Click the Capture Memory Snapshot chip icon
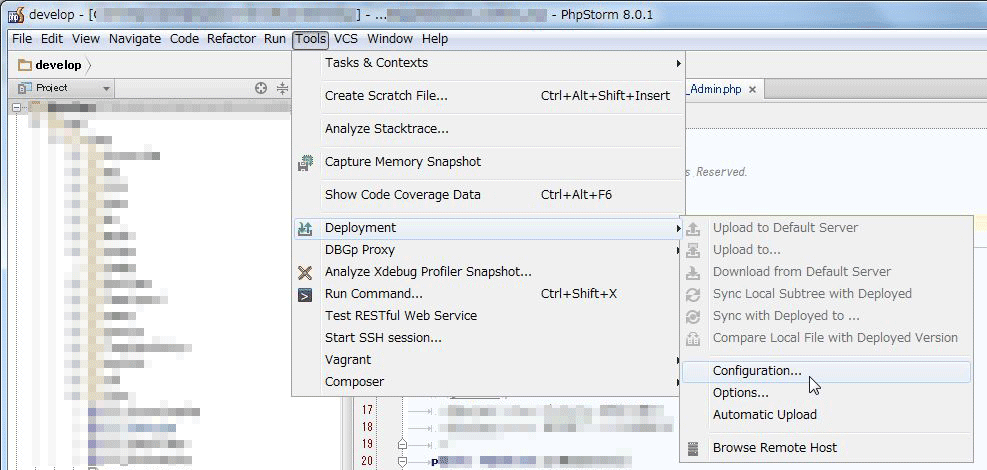Viewport: 987px width, 470px height. coord(305,162)
